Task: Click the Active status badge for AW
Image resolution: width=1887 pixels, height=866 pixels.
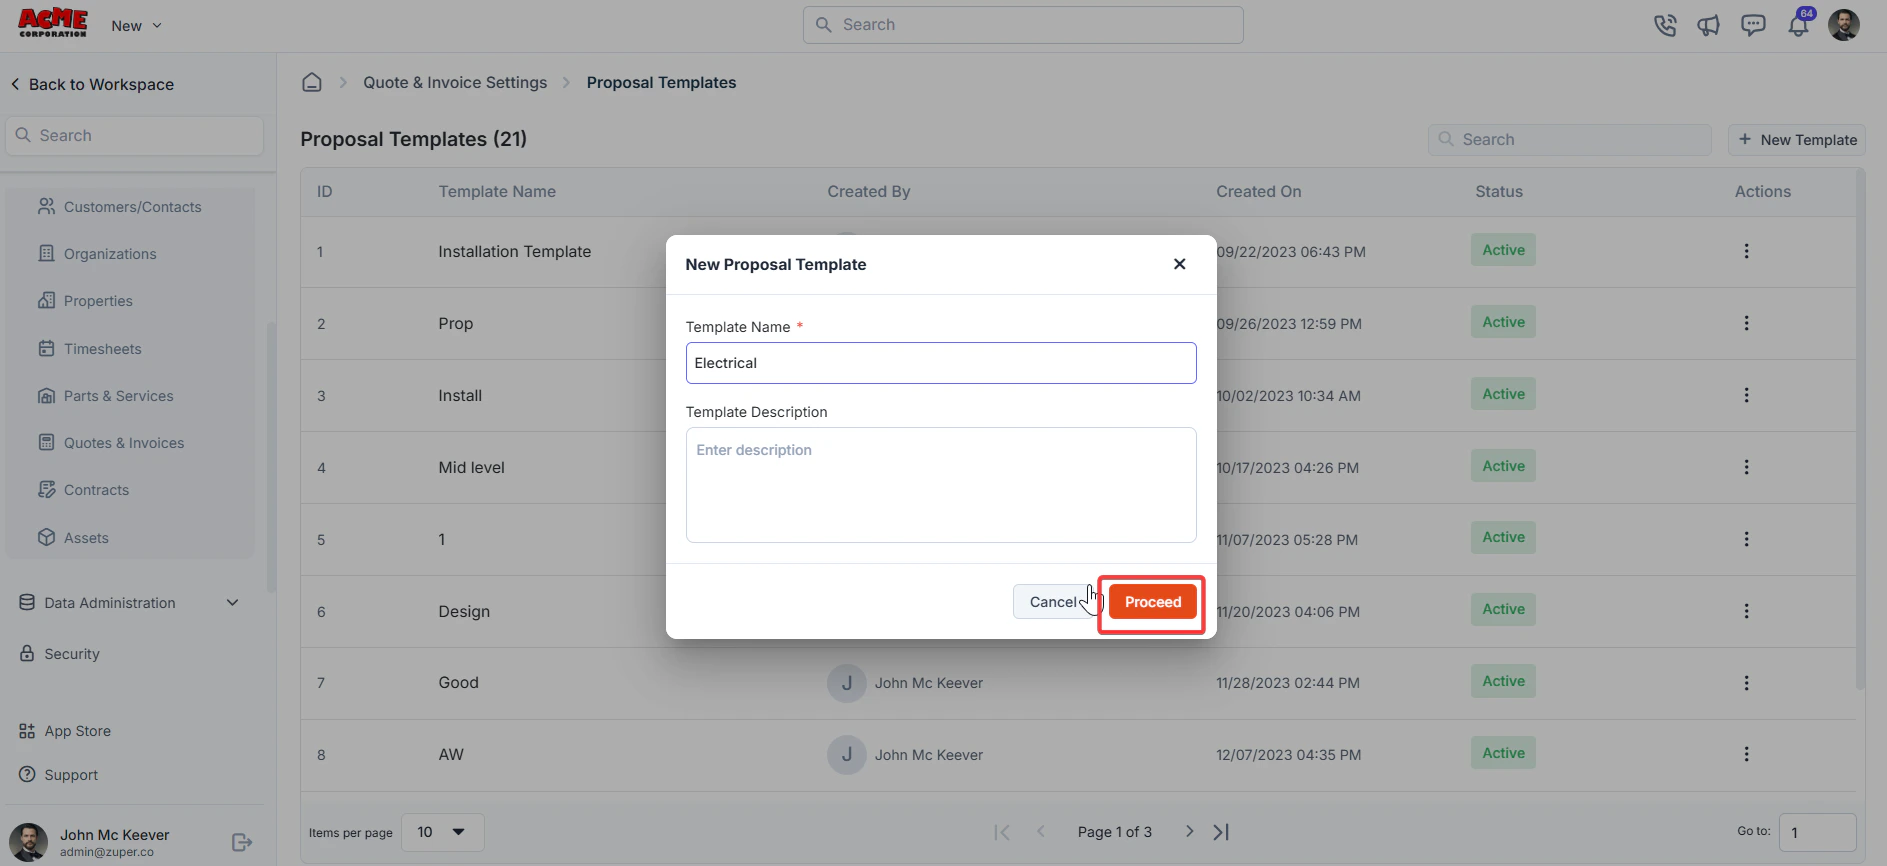Action: (1503, 753)
